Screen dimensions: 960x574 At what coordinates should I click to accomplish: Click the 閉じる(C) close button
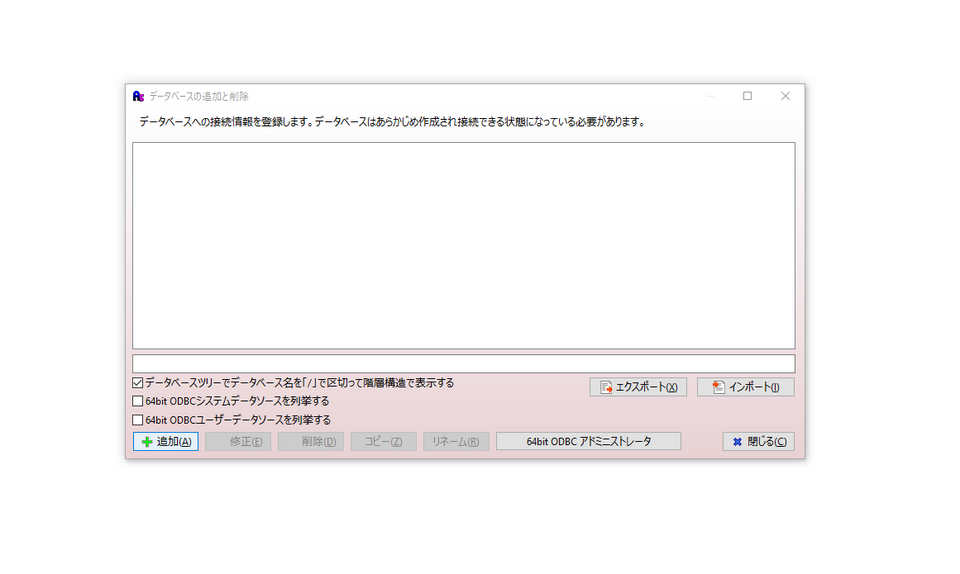(x=759, y=441)
